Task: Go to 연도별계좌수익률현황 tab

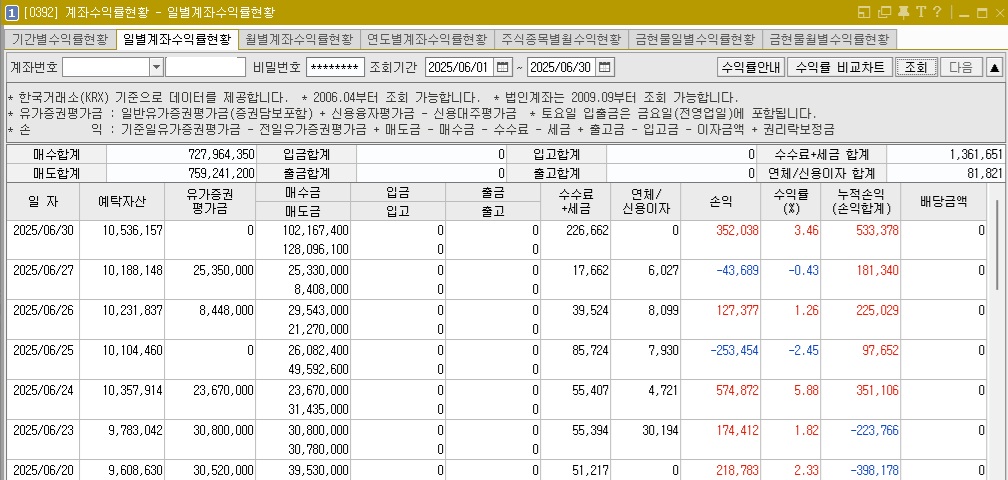Action: 428,39
